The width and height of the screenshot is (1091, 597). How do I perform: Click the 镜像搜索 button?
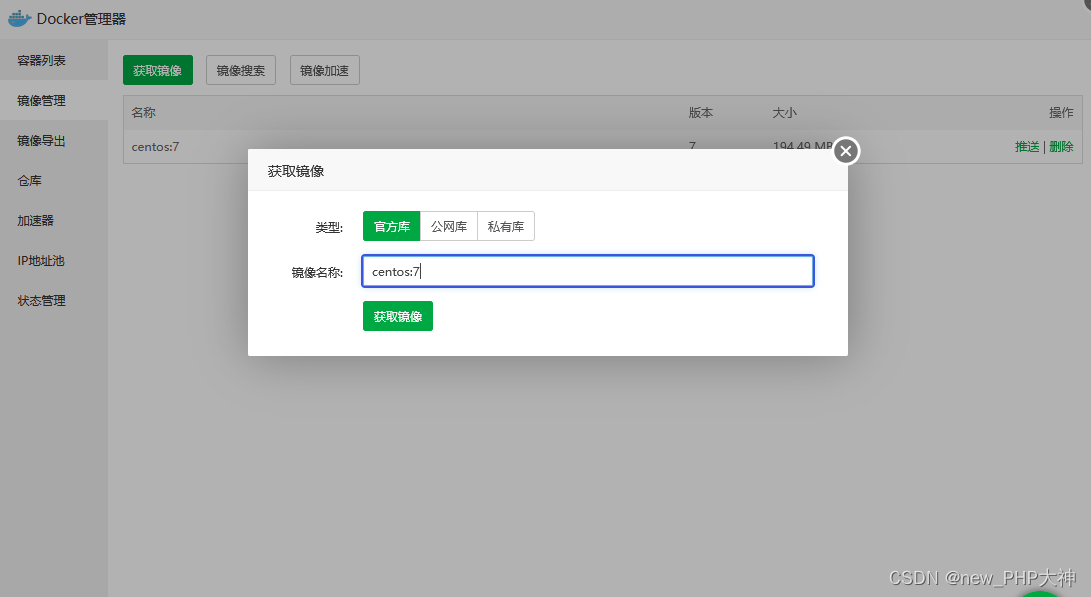tap(241, 70)
